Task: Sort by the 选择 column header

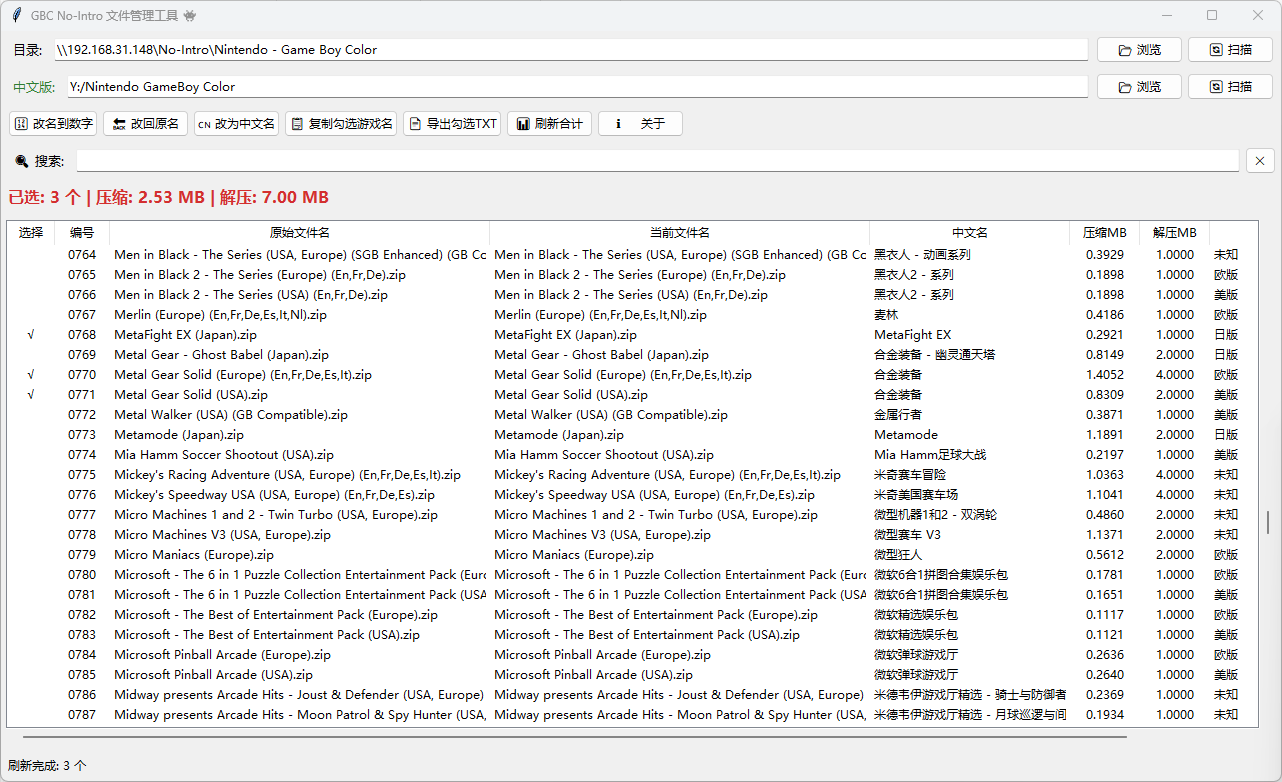Action: pos(31,233)
